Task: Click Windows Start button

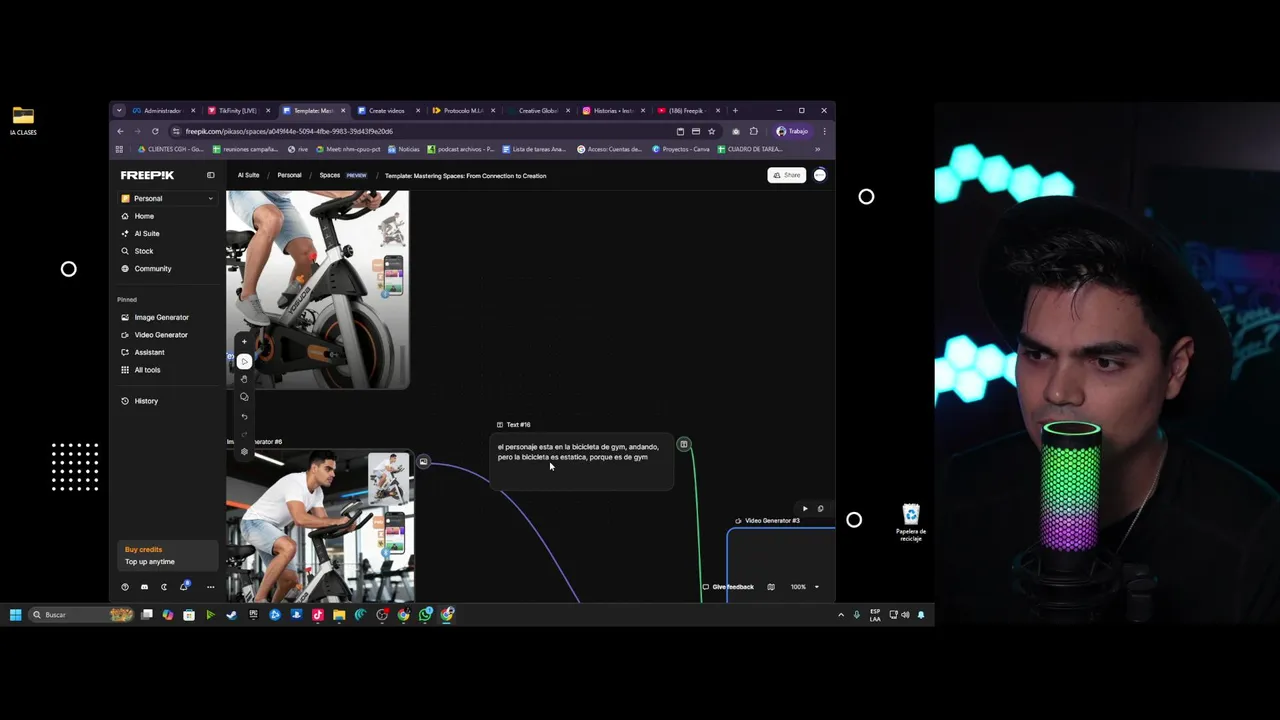Action: click(16, 615)
